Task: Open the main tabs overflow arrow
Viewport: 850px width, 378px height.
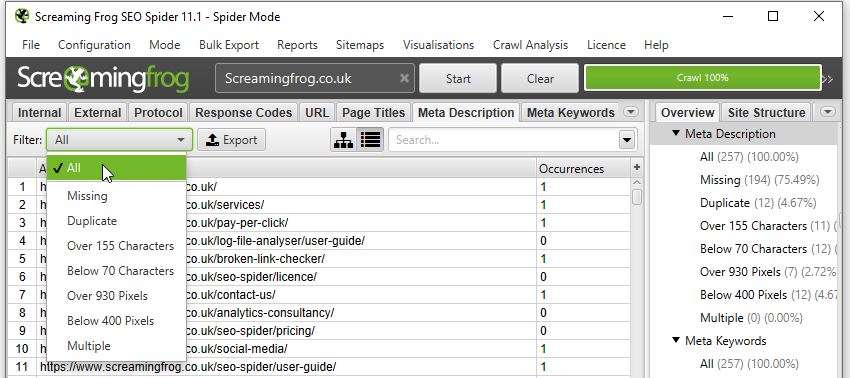Action: [x=630, y=112]
